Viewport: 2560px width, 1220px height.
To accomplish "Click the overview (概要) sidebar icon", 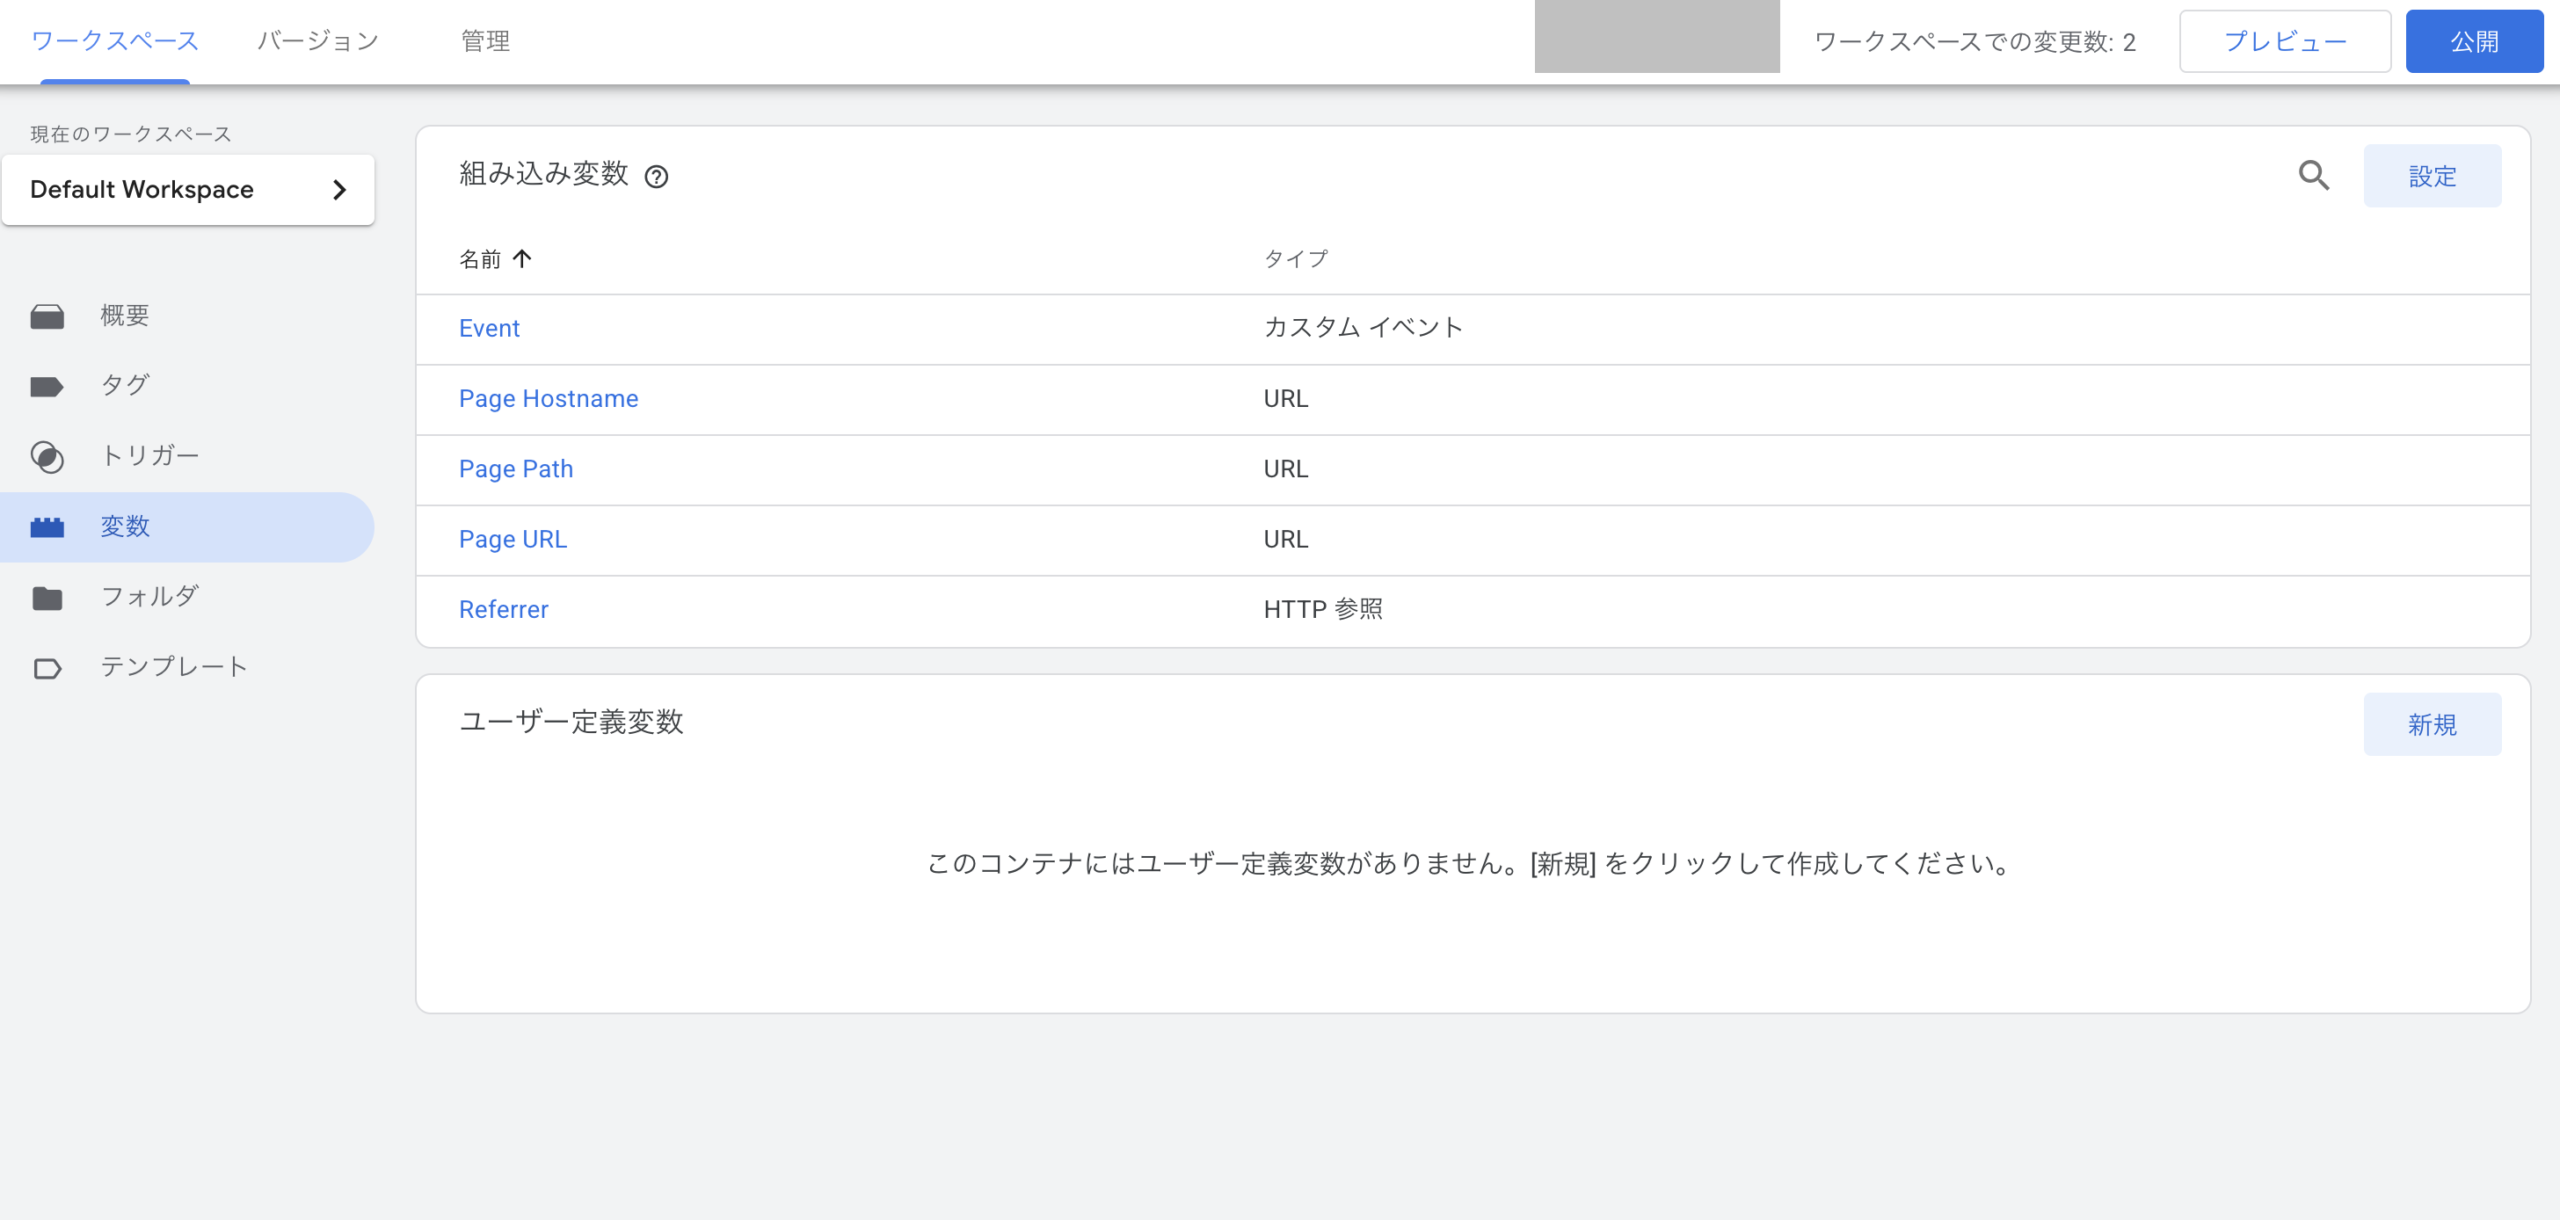I will point(47,317).
